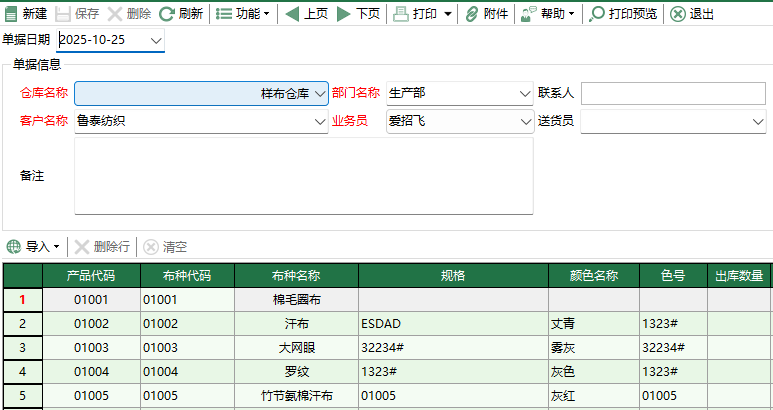
Task: Open 打印预览 print preview
Action: pos(624,14)
